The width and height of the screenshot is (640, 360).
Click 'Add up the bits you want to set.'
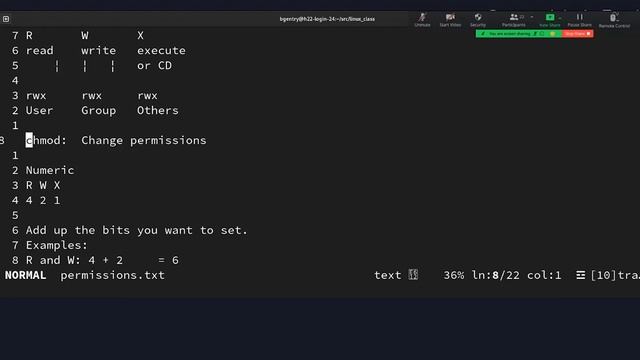[137, 230]
